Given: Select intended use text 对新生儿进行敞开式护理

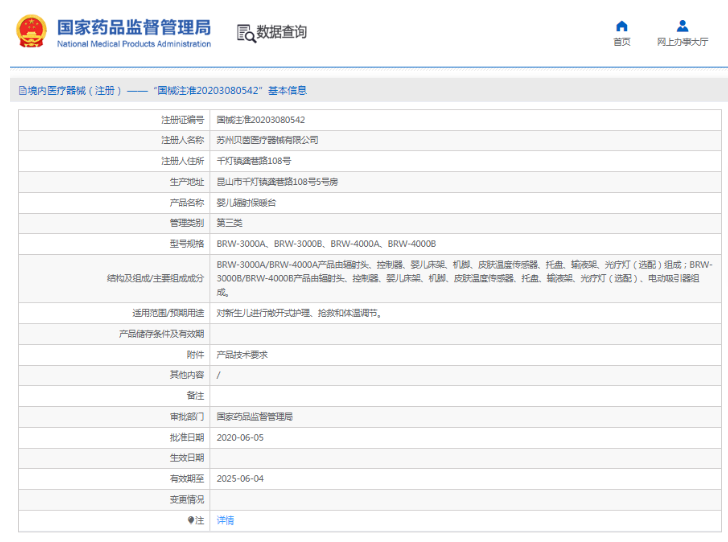Looking at the screenshot, I should point(299,313).
